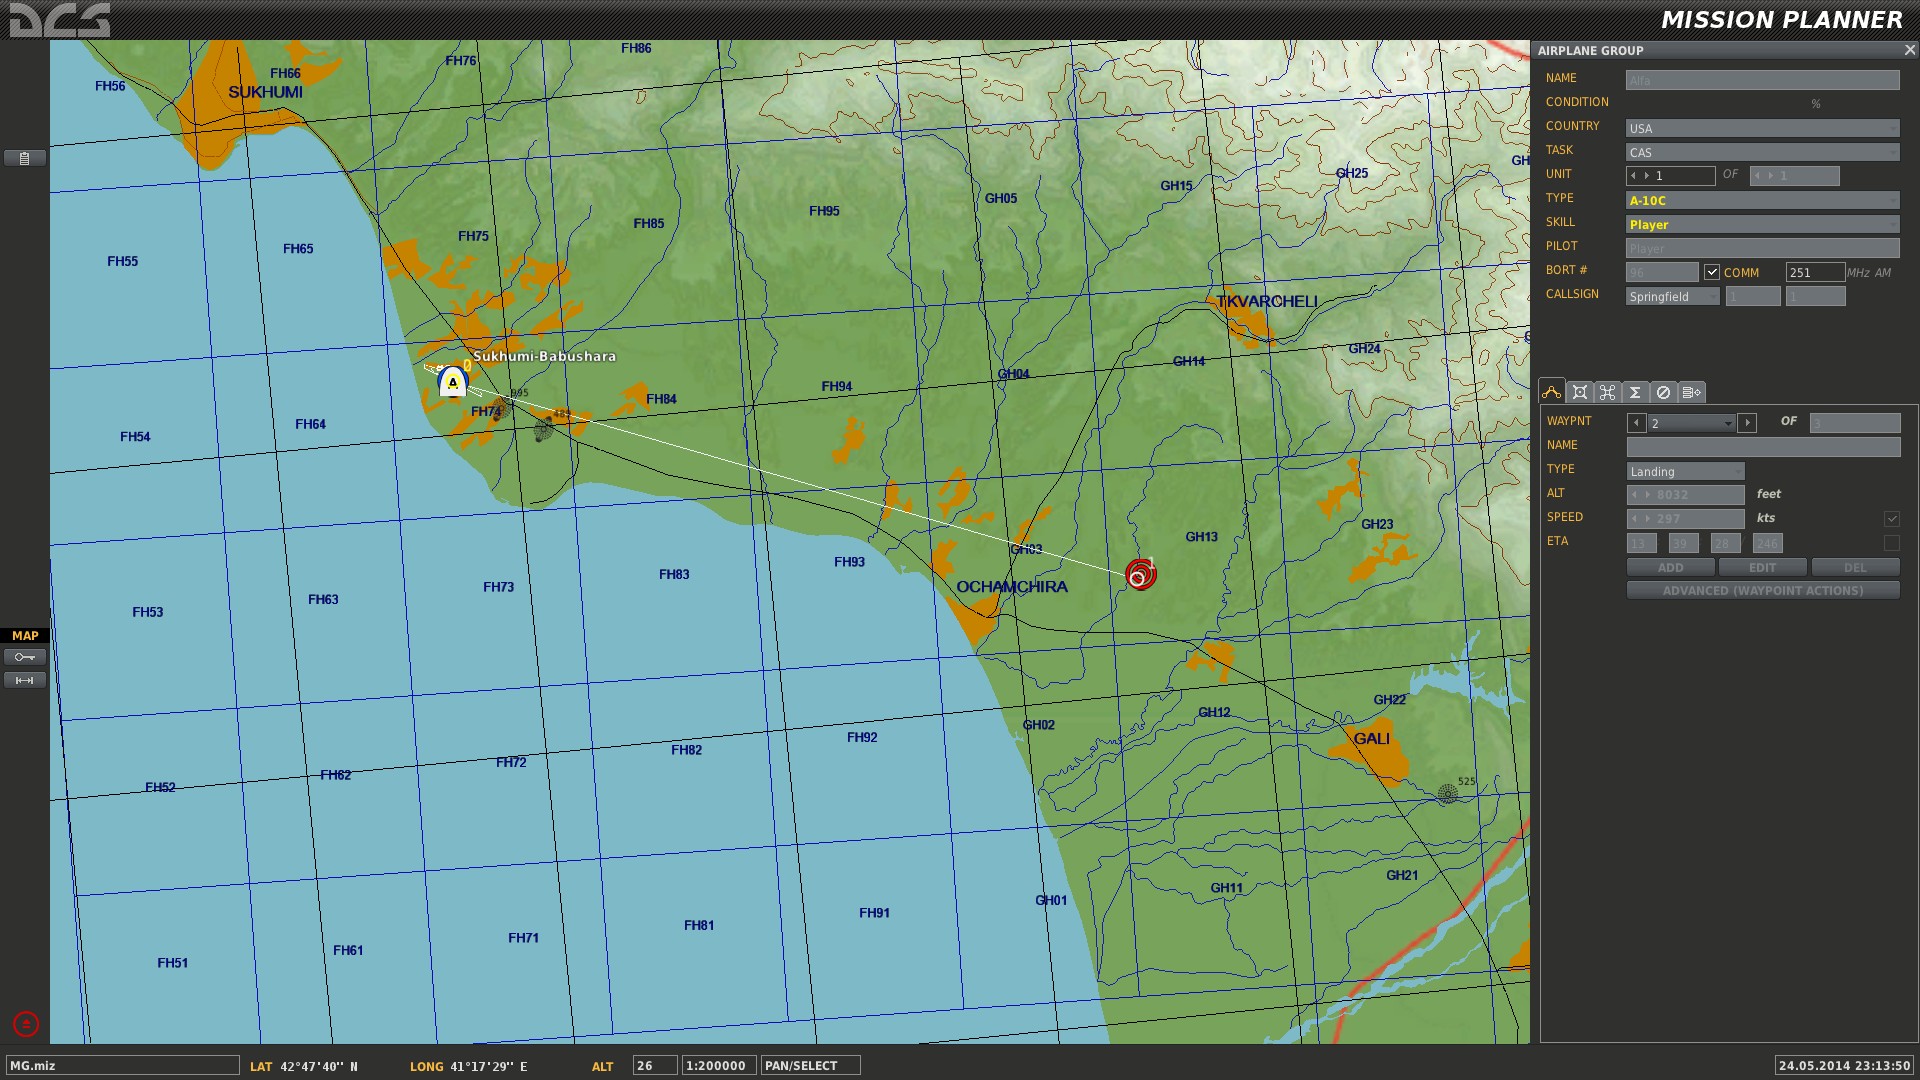Click the Pilot name field
Screen dimensions: 1920x1080
[x=1763, y=248]
